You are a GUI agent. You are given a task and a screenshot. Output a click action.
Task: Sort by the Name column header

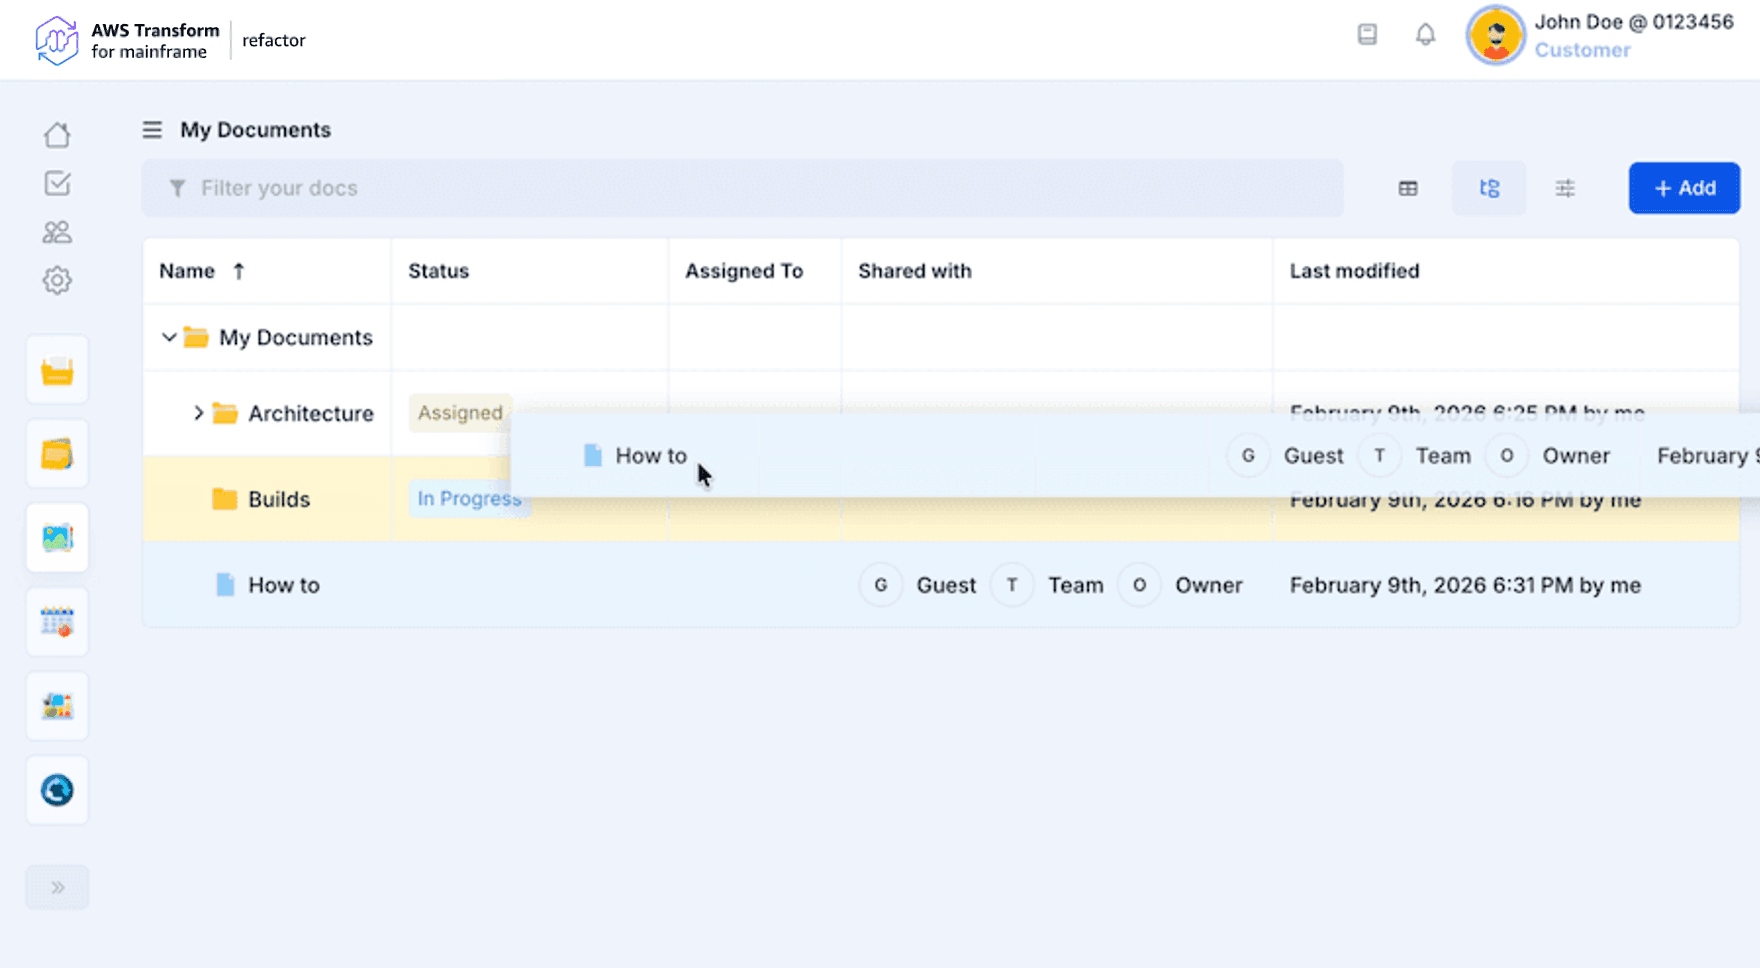(188, 271)
